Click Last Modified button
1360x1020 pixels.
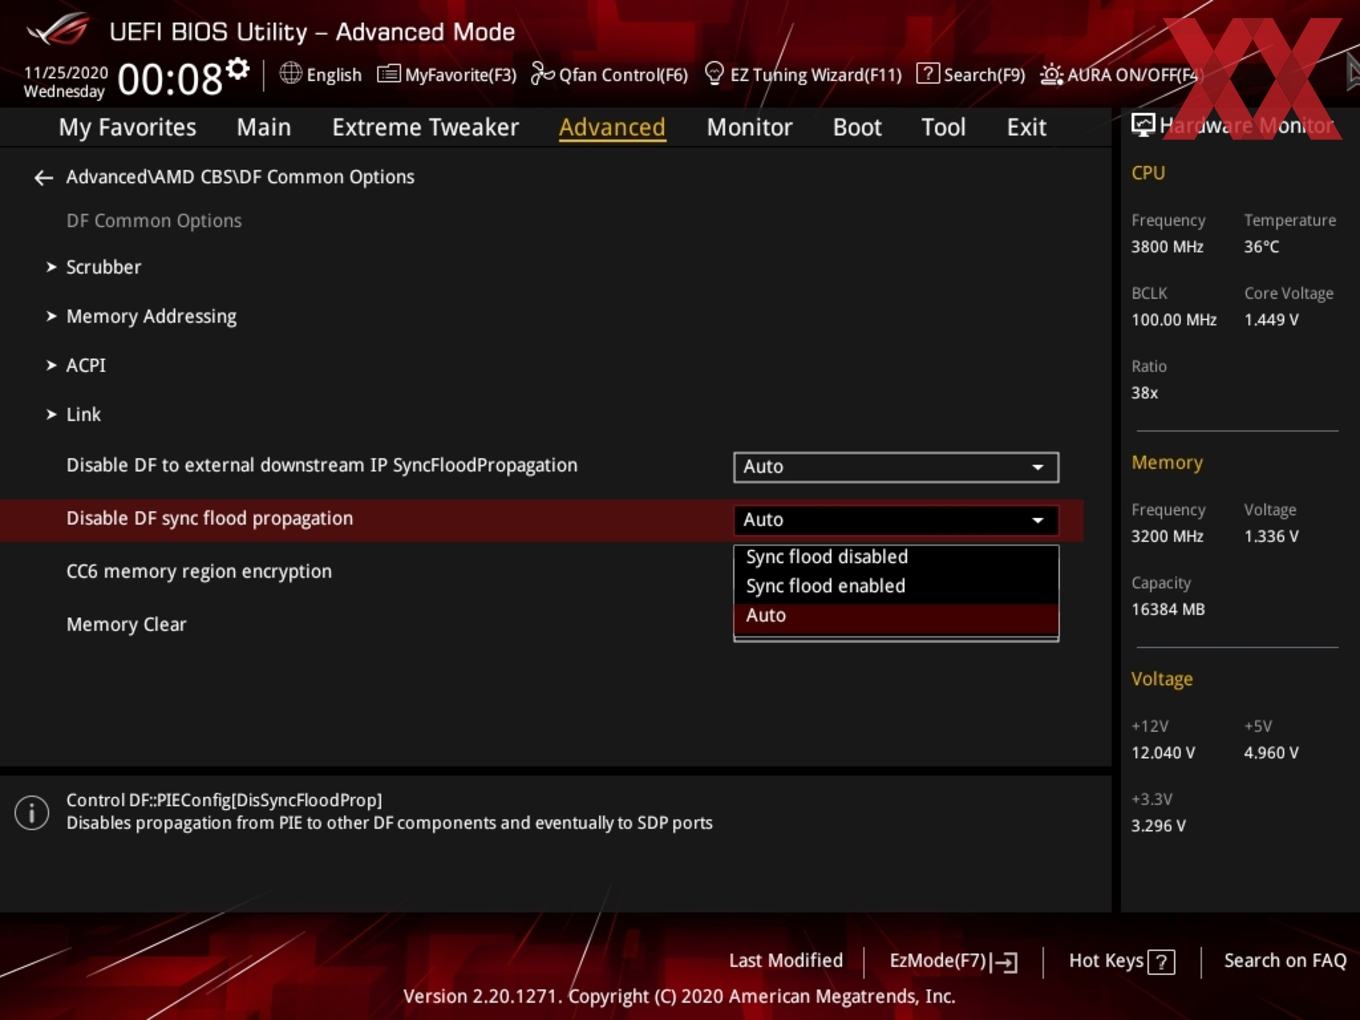coord(786,961)
